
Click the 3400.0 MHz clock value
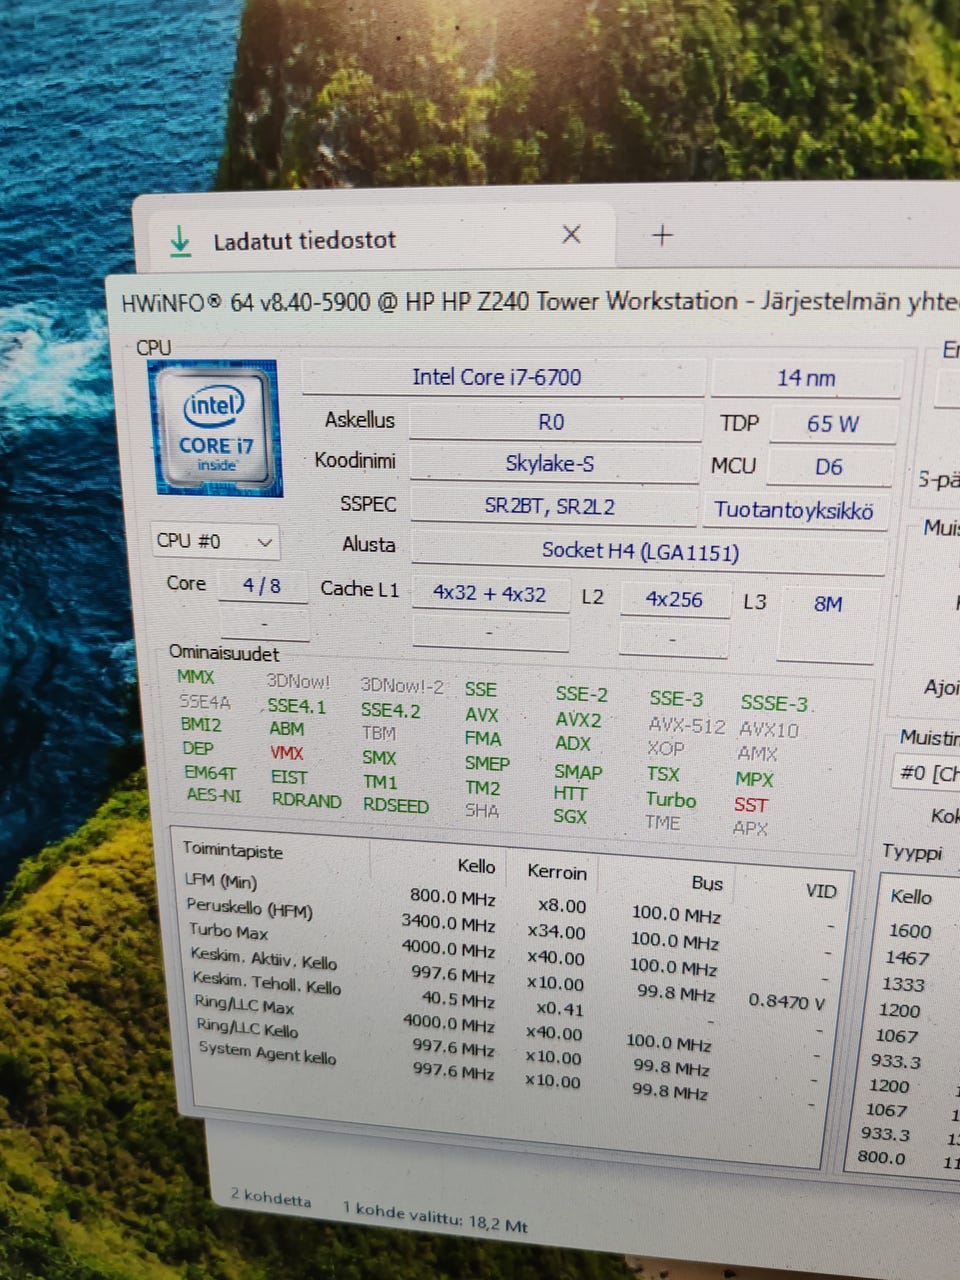448,922
